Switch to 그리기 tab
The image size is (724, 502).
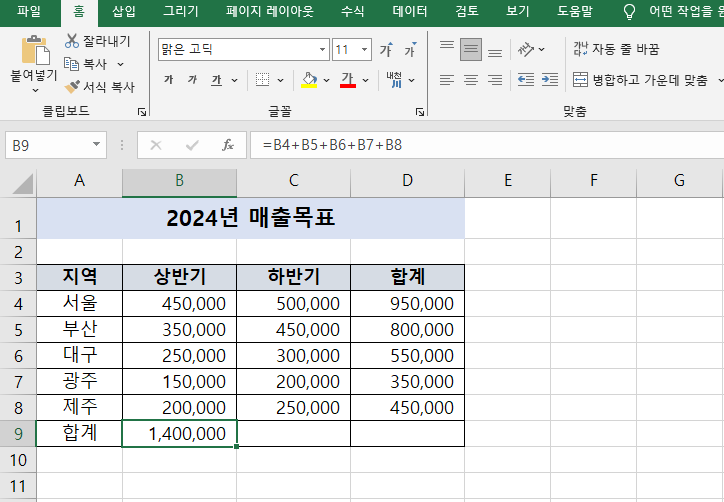(181, 12)
